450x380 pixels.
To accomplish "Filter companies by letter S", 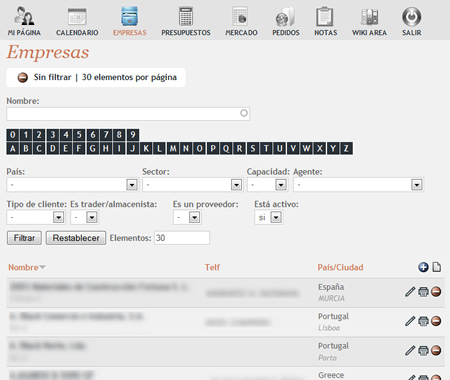I will pyautogui.click(x=253, y=148).
